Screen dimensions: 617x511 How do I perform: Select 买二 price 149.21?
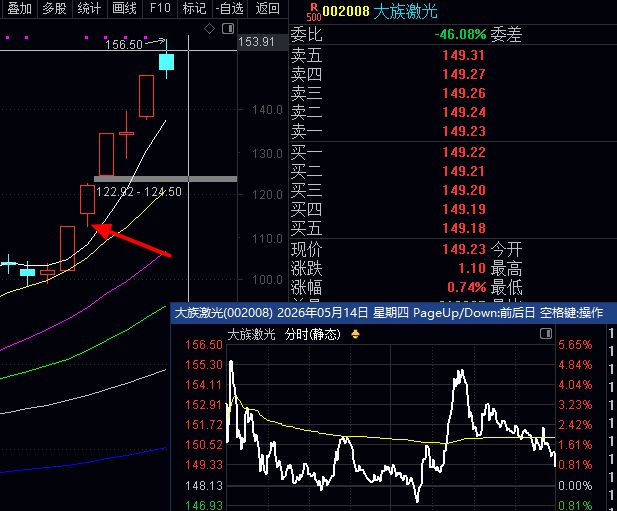point(464,171)
